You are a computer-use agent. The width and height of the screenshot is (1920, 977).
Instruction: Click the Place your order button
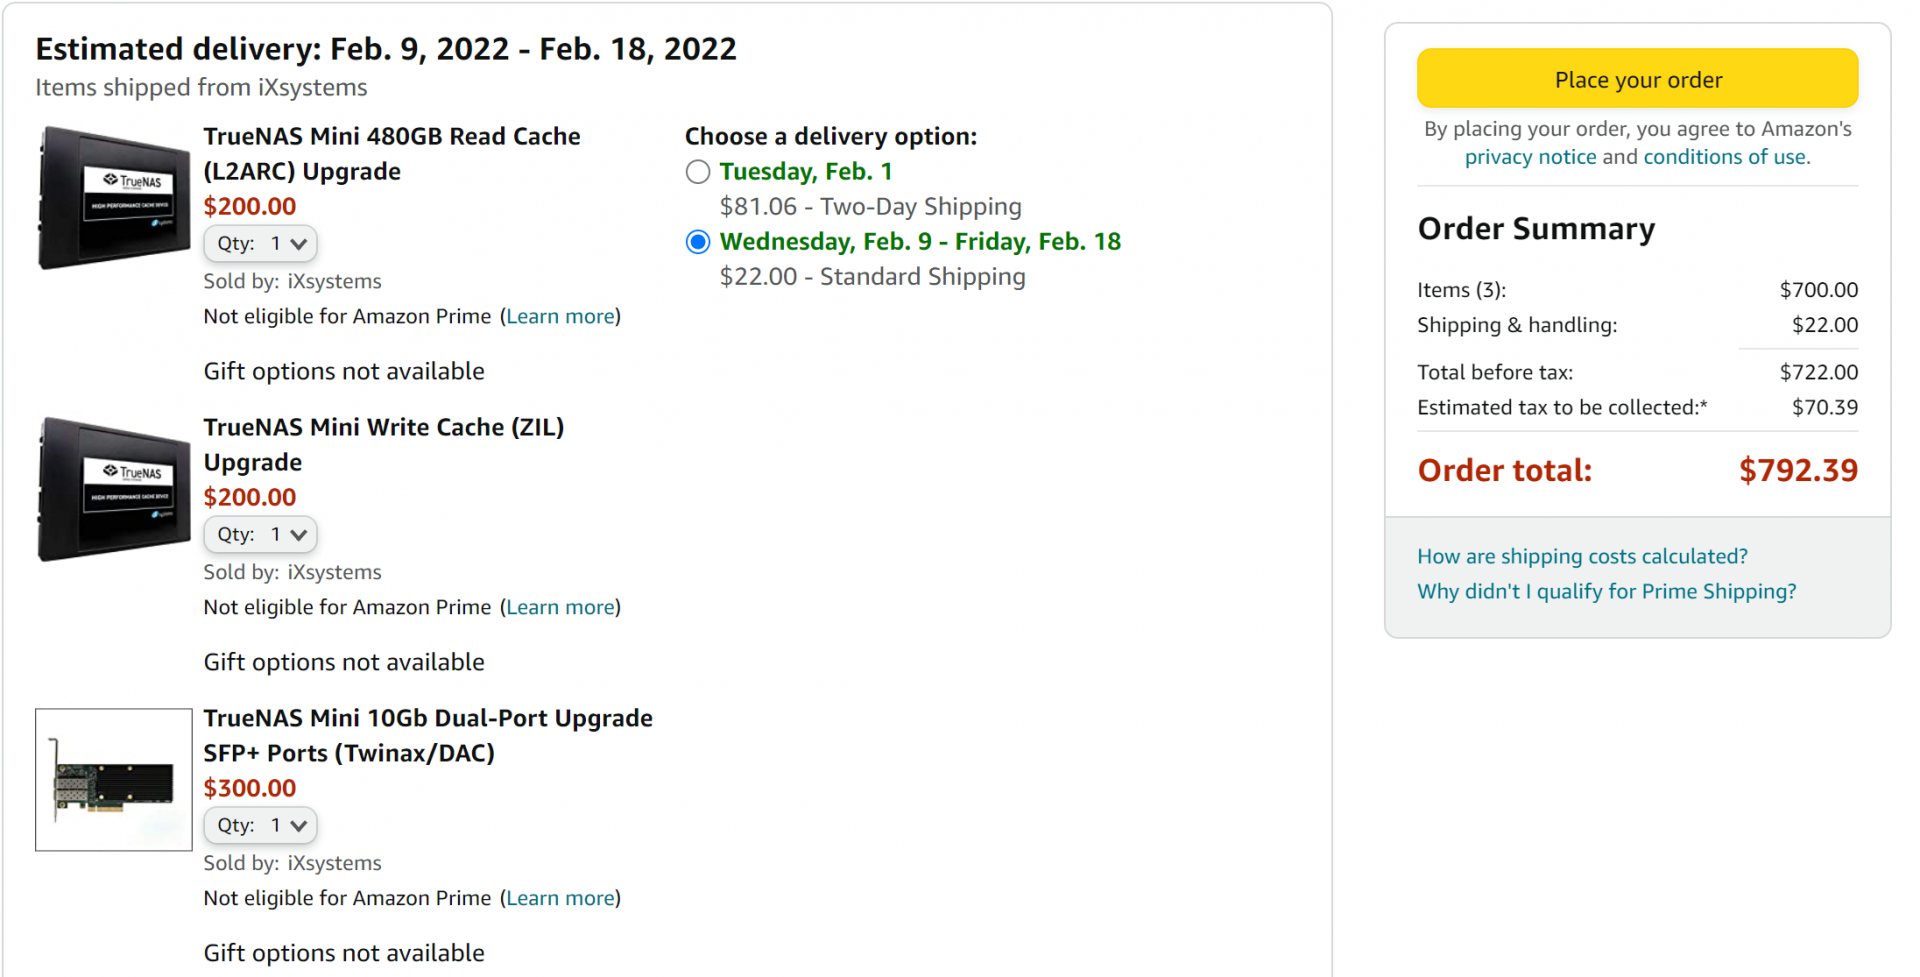point(1637,79)
